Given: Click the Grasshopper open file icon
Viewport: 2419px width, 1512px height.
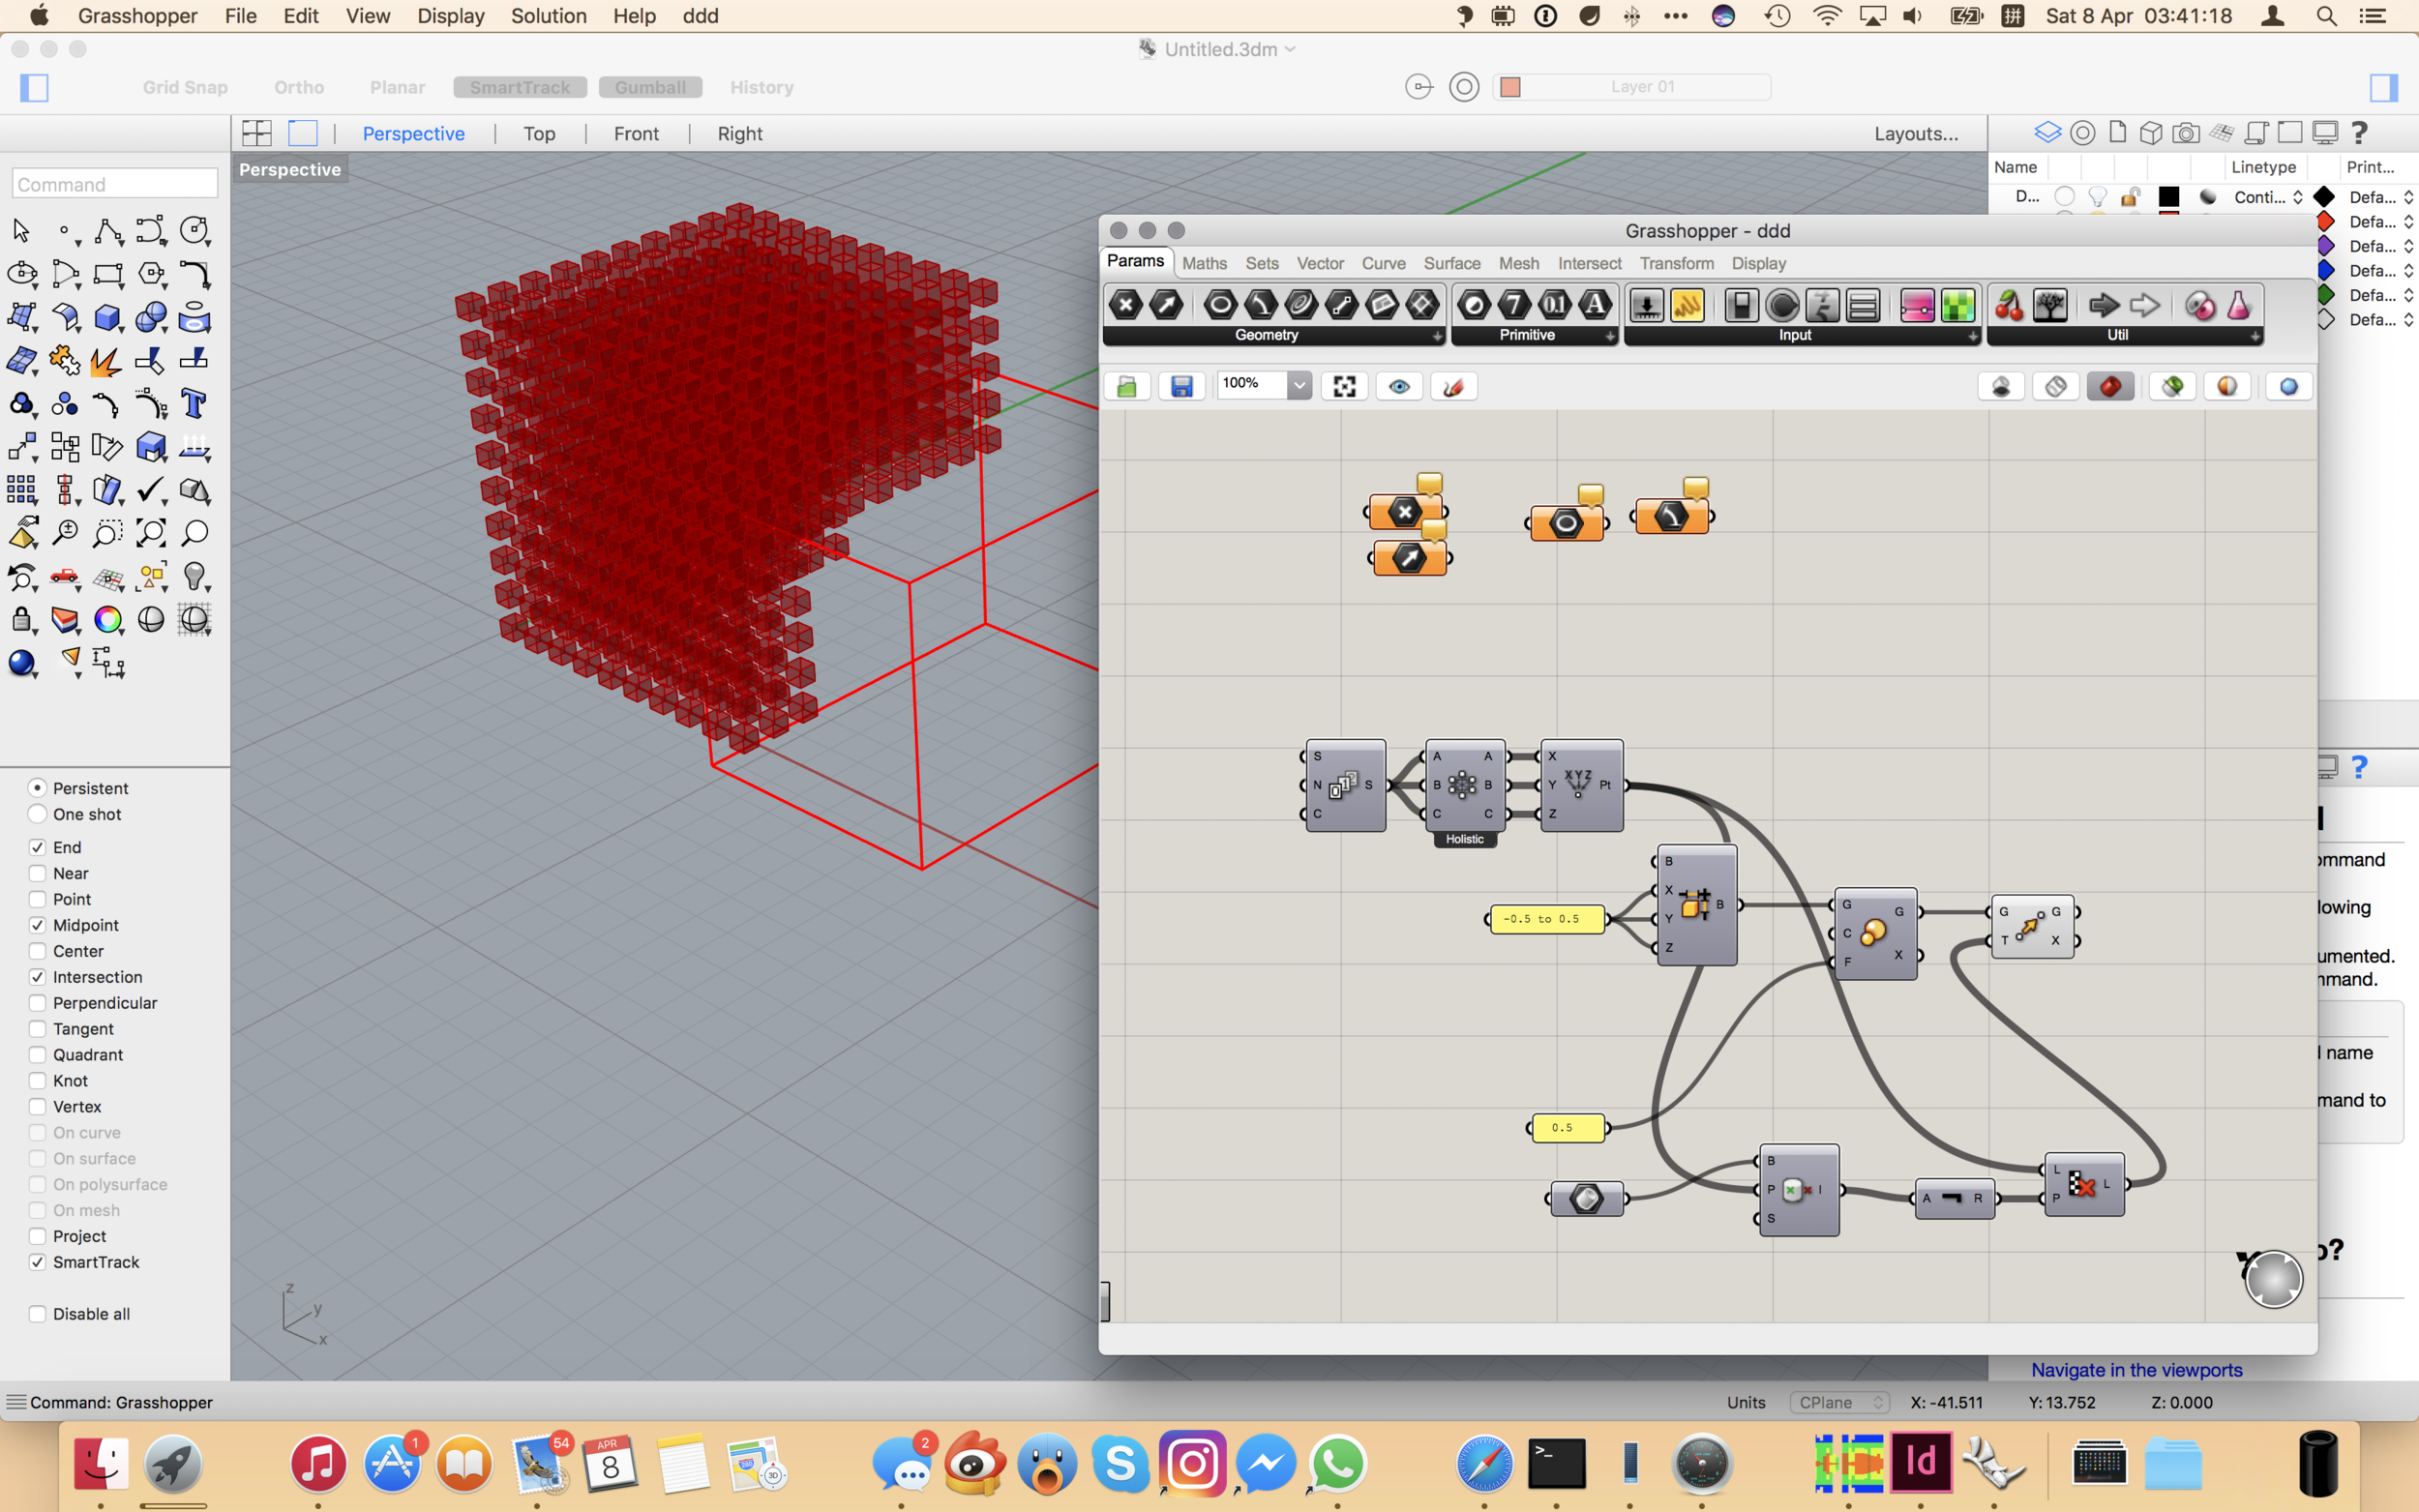Looking at the screenshot, I should coord(1127,387).
